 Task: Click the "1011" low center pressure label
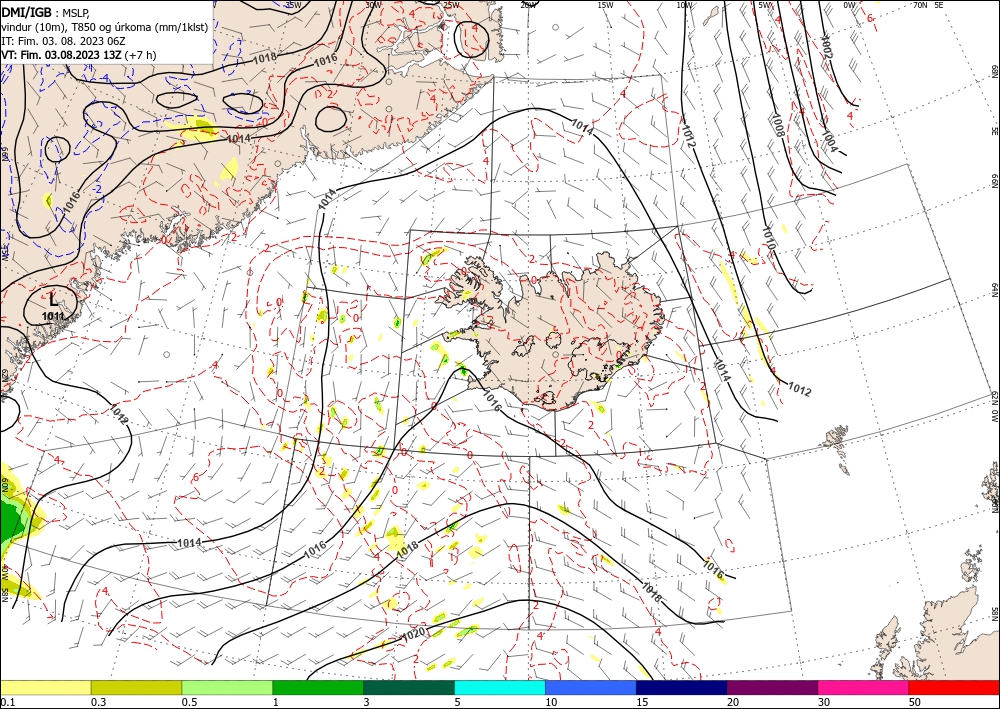[53, 316]
